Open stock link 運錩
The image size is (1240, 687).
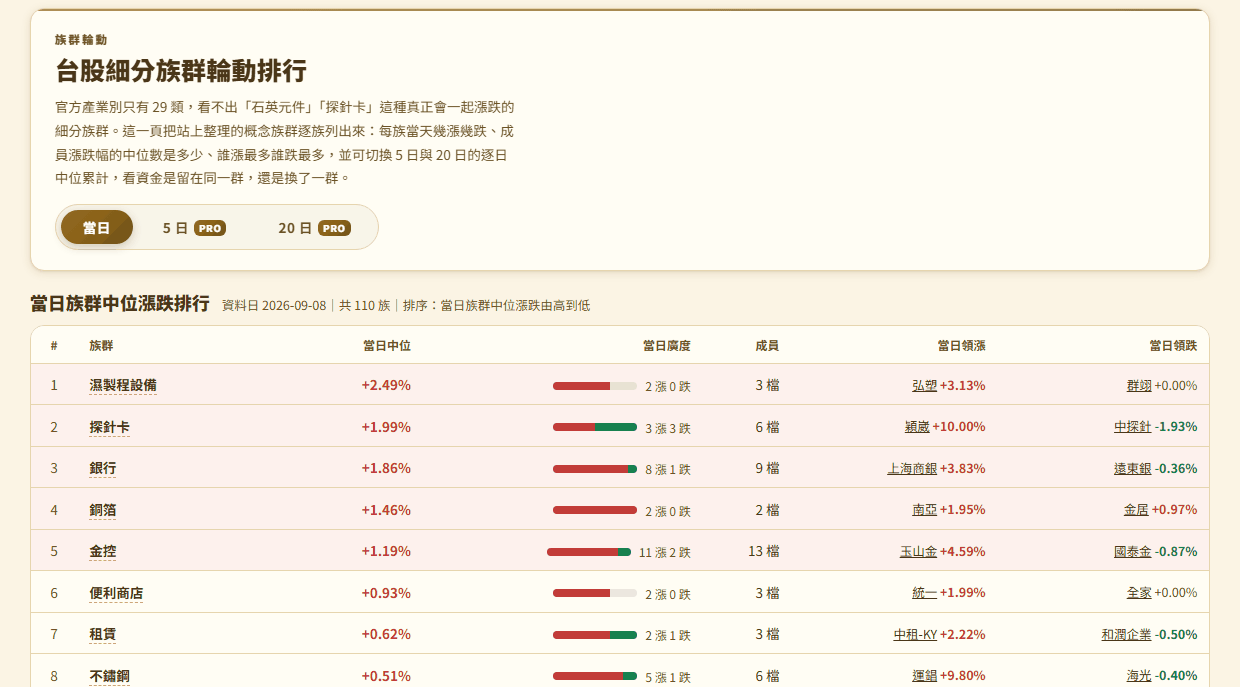(924, 676)
